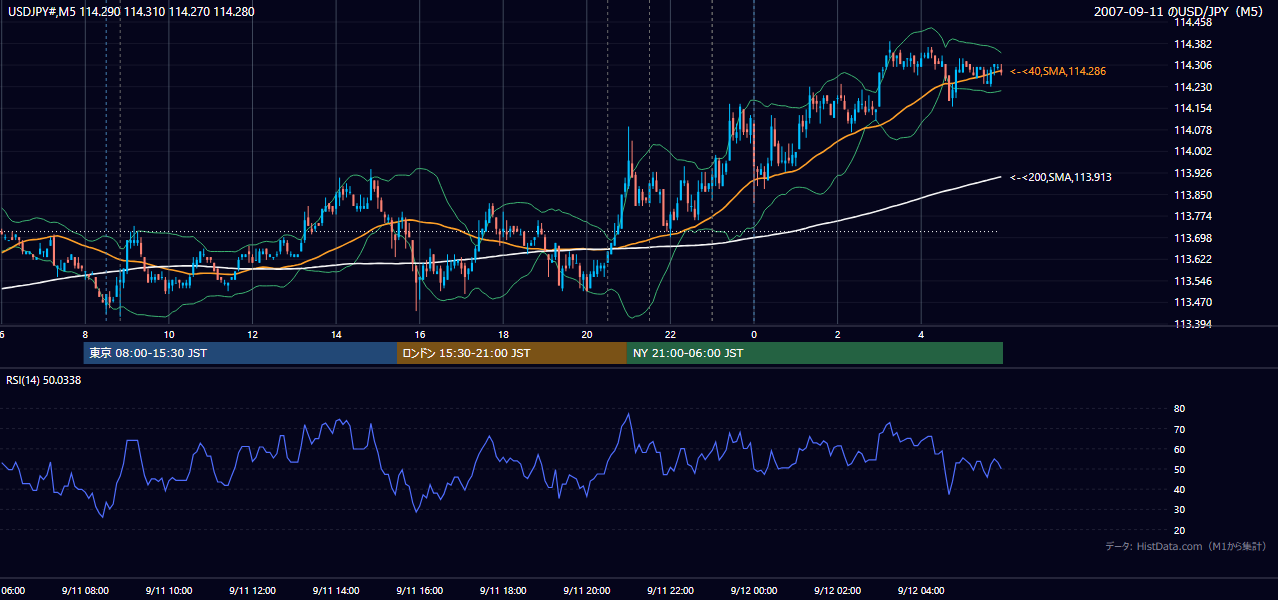Click hour tick 18 under price chart

pos(503,334)
